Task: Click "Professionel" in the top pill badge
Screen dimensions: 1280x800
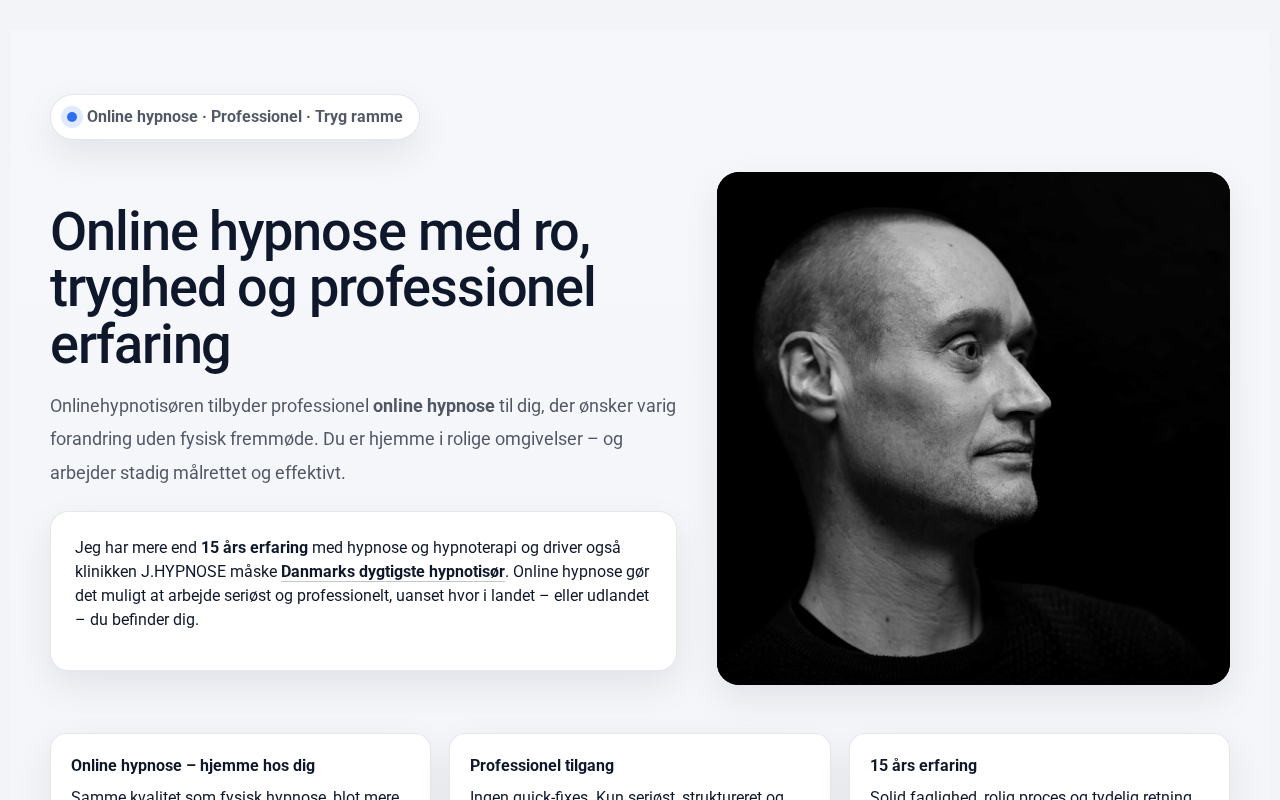Action: pos(256,117)
